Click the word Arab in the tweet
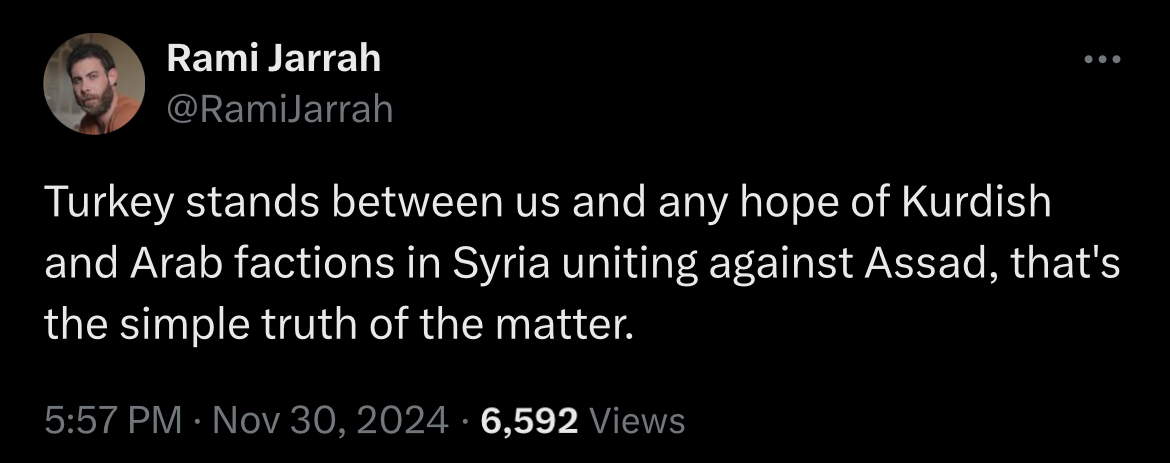This screenshot has height=463, width=1170. click(x=158, y=265)
